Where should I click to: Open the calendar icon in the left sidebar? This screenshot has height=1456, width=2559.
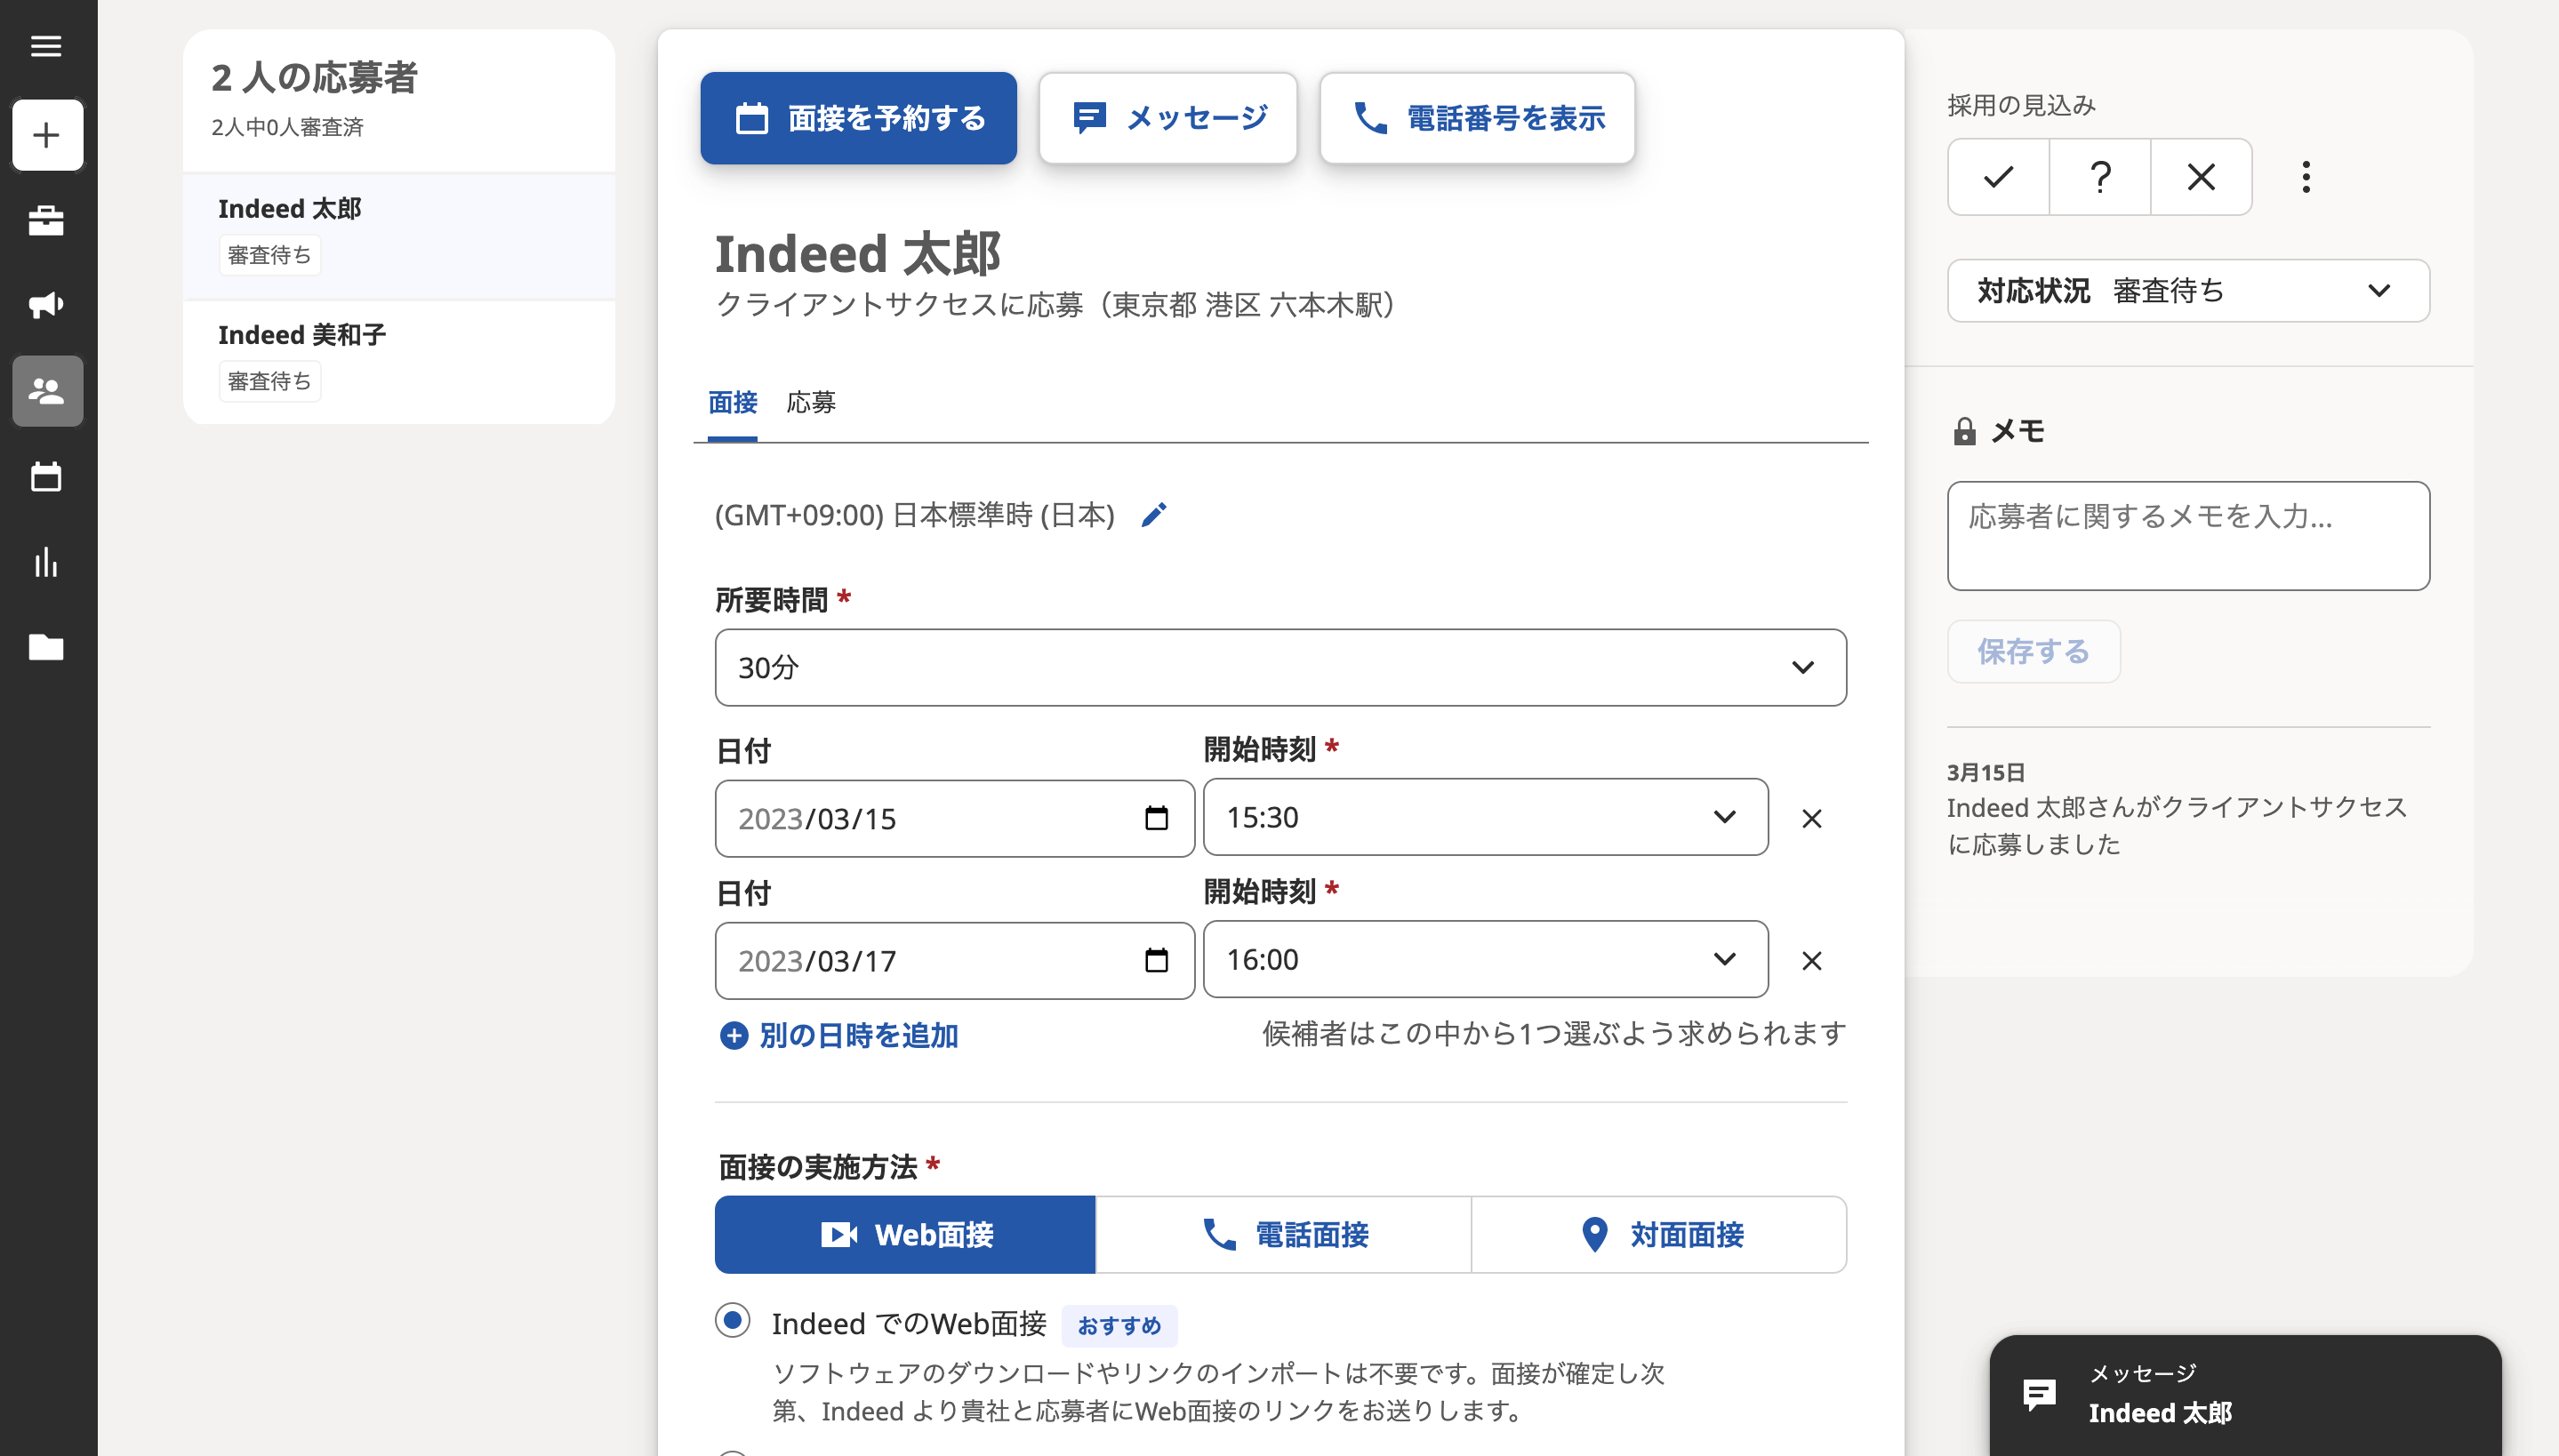(46, 477)
